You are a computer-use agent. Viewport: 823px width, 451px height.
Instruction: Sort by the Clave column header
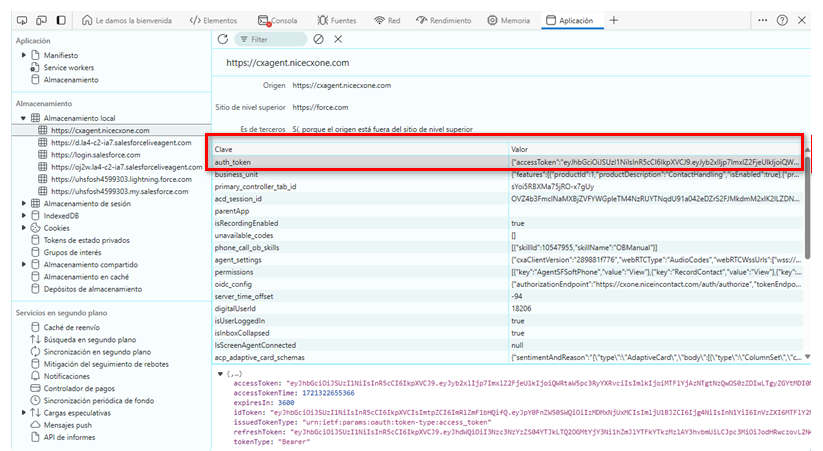(360, 150)
